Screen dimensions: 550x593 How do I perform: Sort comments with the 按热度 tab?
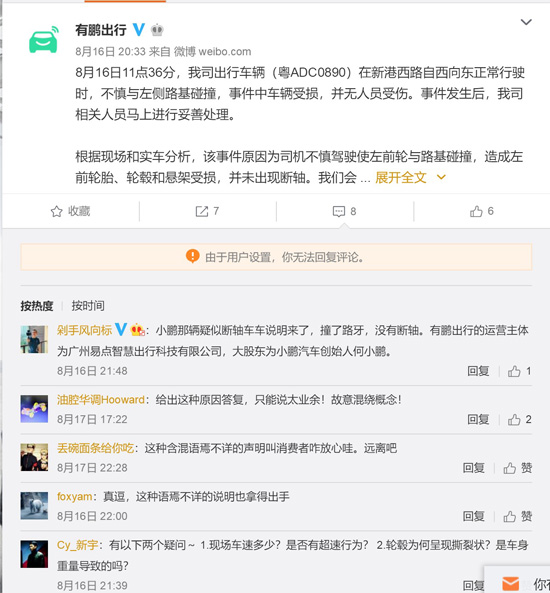37,306
